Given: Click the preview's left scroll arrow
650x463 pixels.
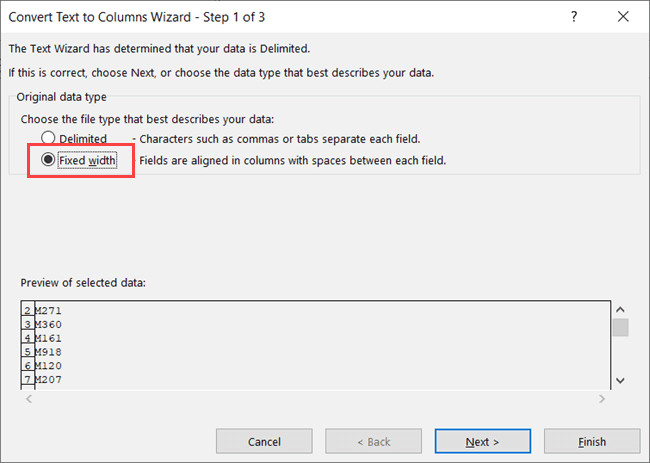Looking at the screenshot, I should (28, 398).
